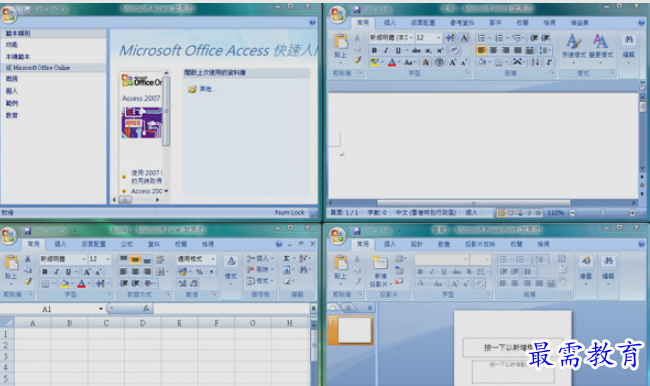Center text in the Word paragraph group

(493, 50)
